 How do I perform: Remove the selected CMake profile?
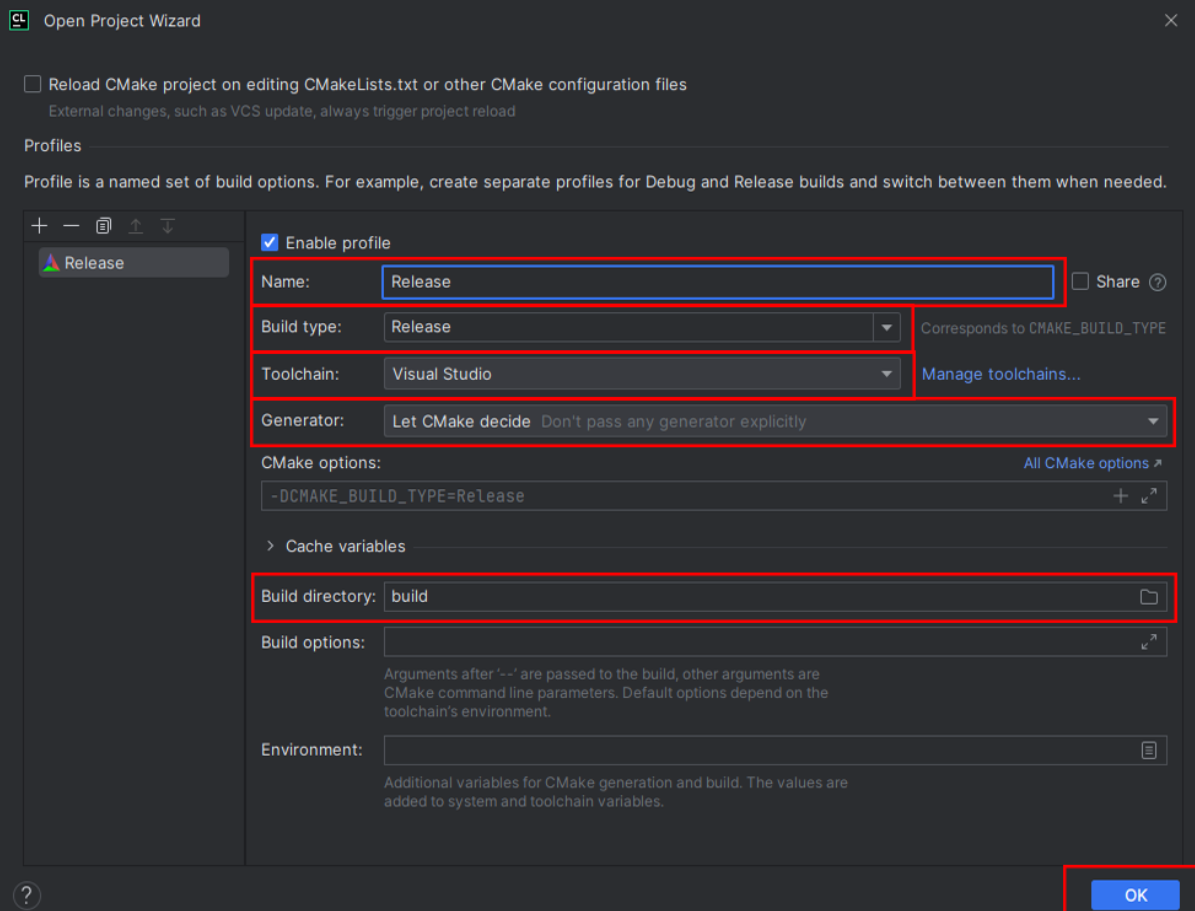click(x=71, y=226)
